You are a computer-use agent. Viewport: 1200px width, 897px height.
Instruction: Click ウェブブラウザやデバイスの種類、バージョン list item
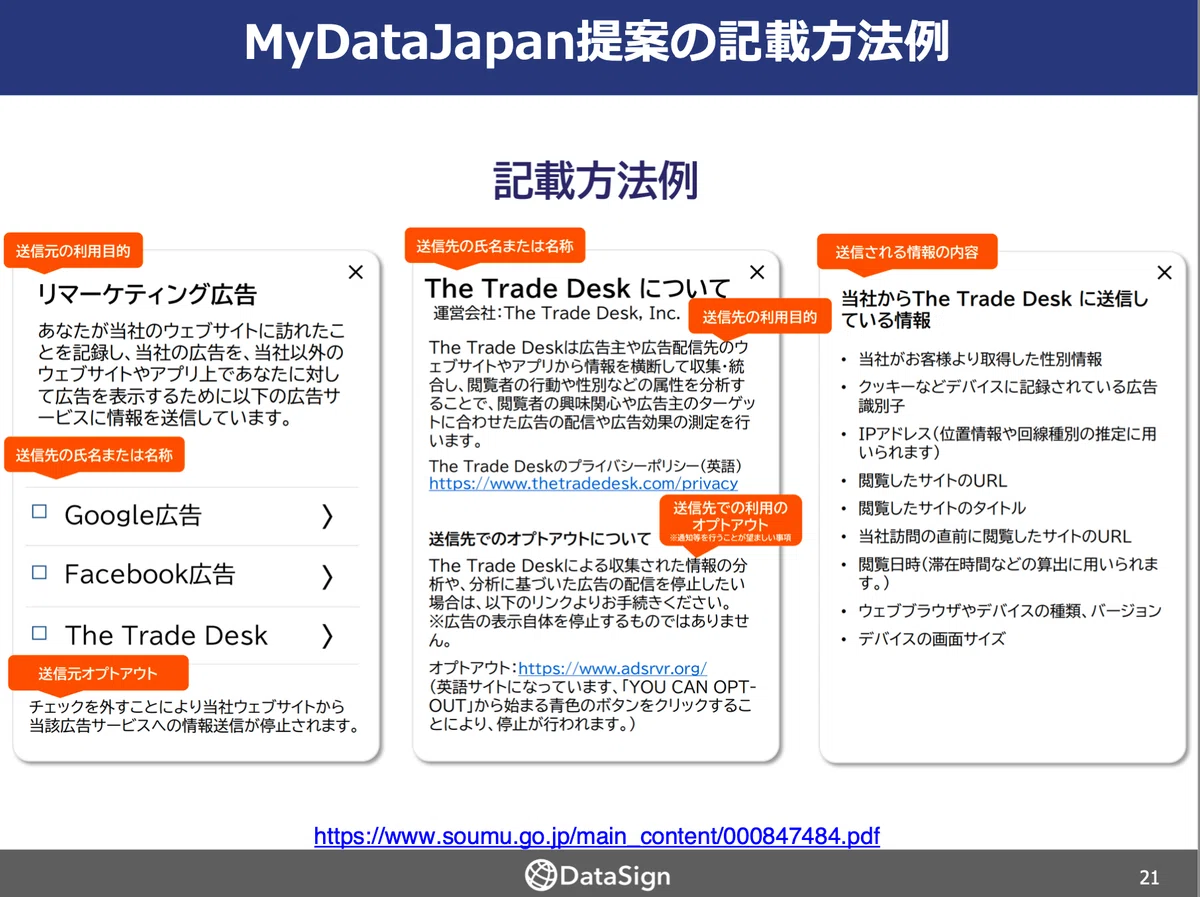pyautogui.click(x=1010, y=610)
